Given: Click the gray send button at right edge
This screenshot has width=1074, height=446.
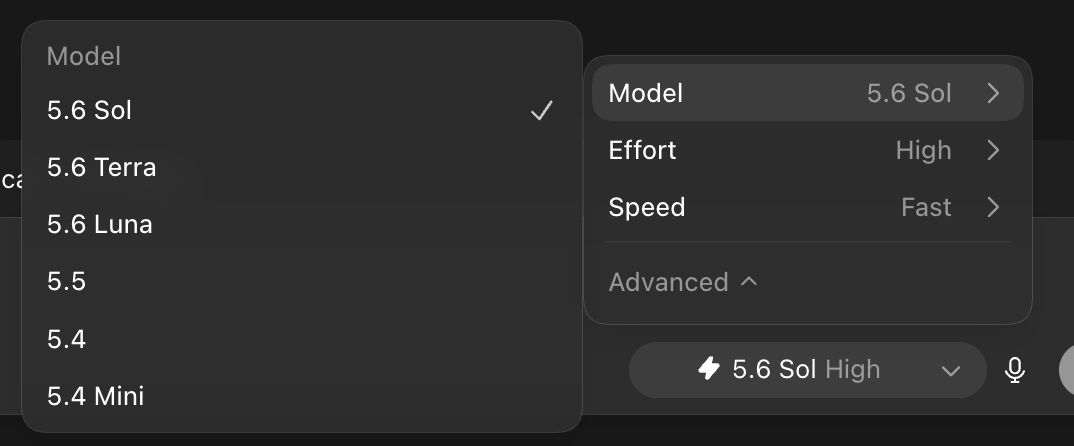Looking at the screenshot, I should click(x=1066, y=370).
